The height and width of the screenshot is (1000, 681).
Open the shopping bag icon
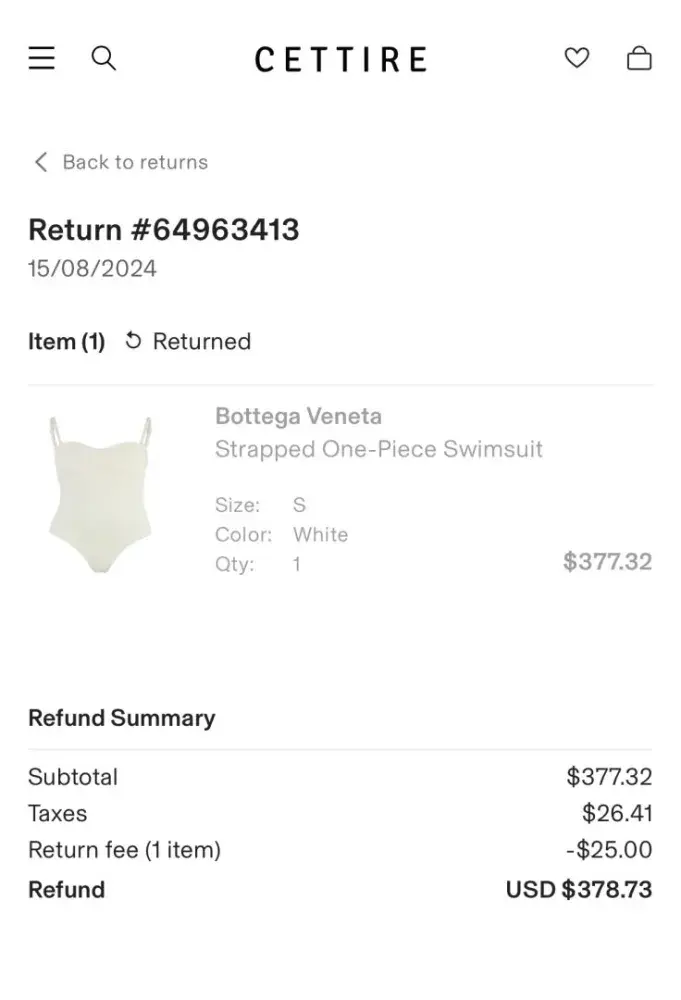tap(639, 58)
